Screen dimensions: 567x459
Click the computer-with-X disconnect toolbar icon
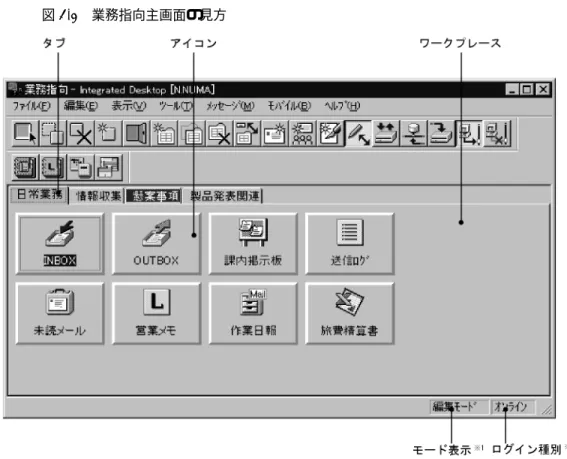pos(497,133)
